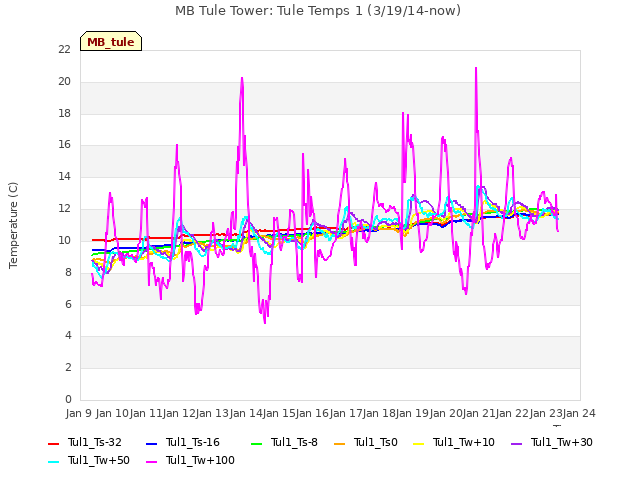Click the orange Tul1_Ts0 legend swatch
The width and height of the screenshot is (640, 480).
[340, 443]
